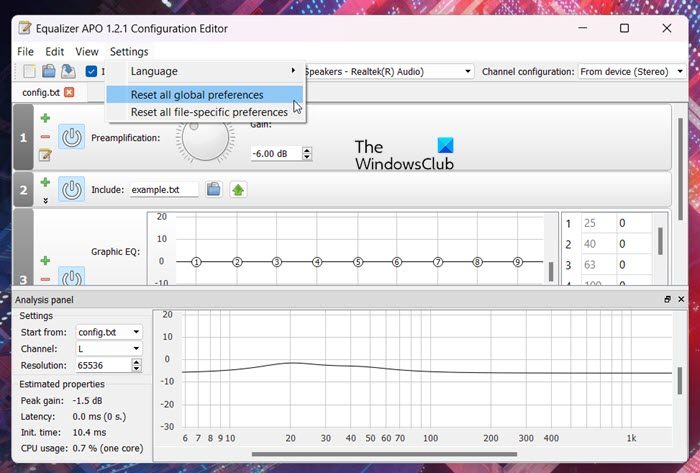Screen dimensions: 700x473
Task: Click the gain value 0 beside 40
Action: click(x=634, y=244)
